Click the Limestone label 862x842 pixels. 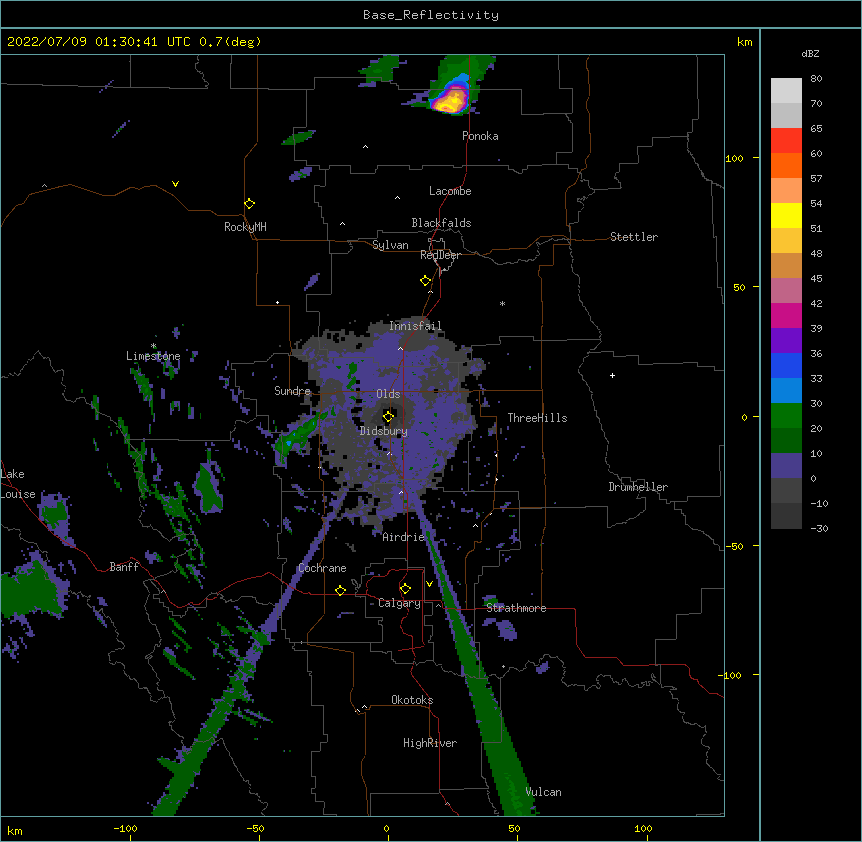153,356
